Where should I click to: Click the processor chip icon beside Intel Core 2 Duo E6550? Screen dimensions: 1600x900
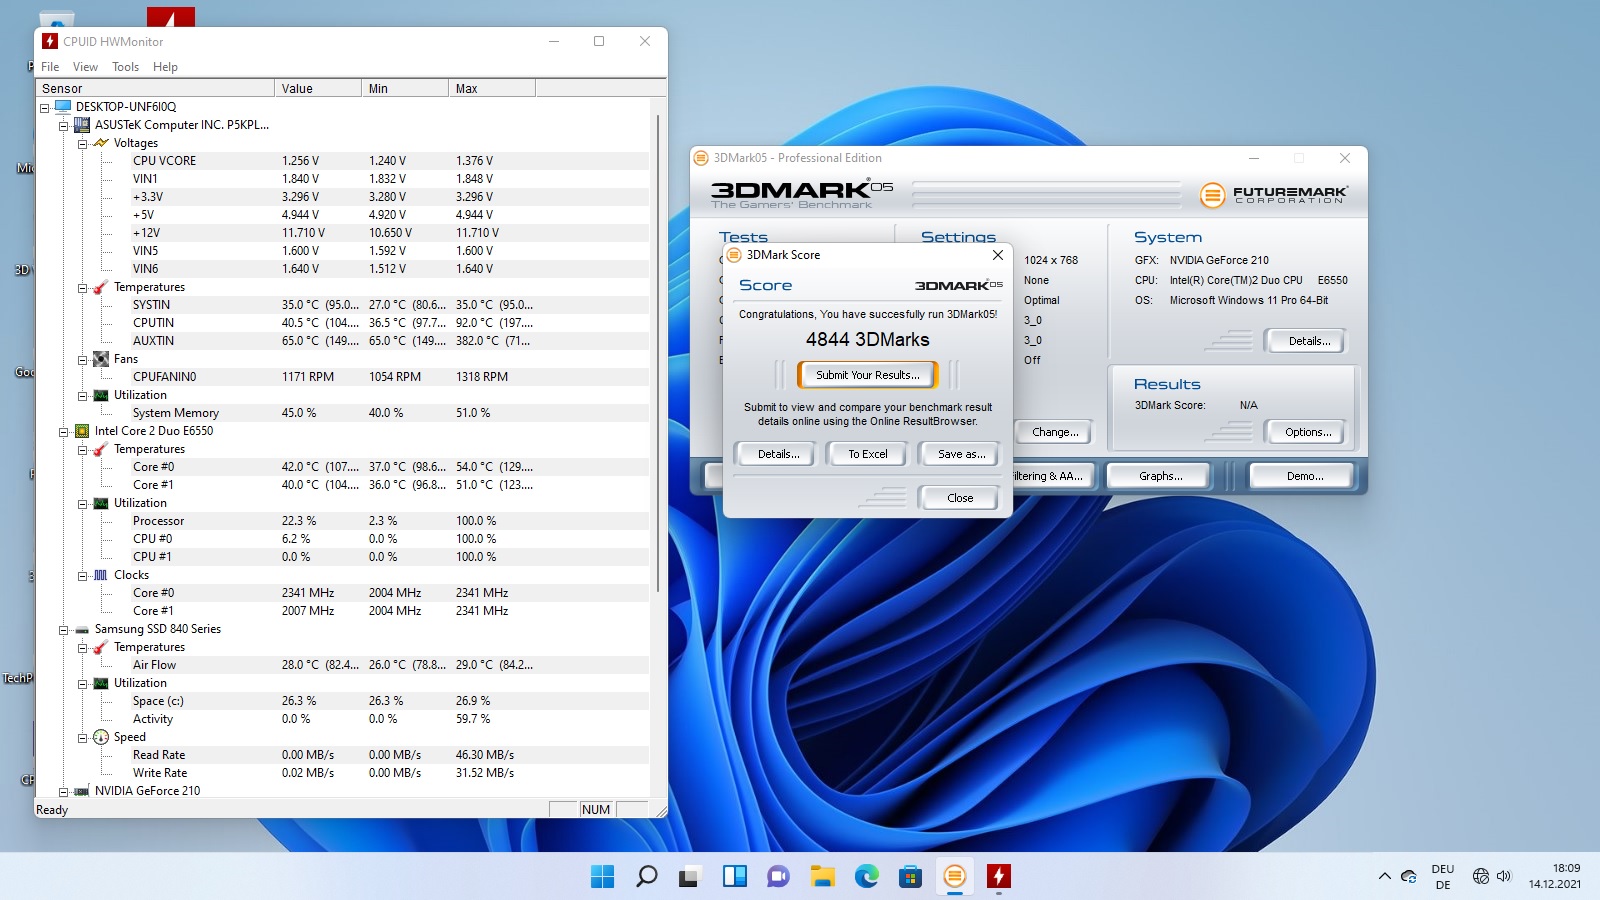point(82,431)
